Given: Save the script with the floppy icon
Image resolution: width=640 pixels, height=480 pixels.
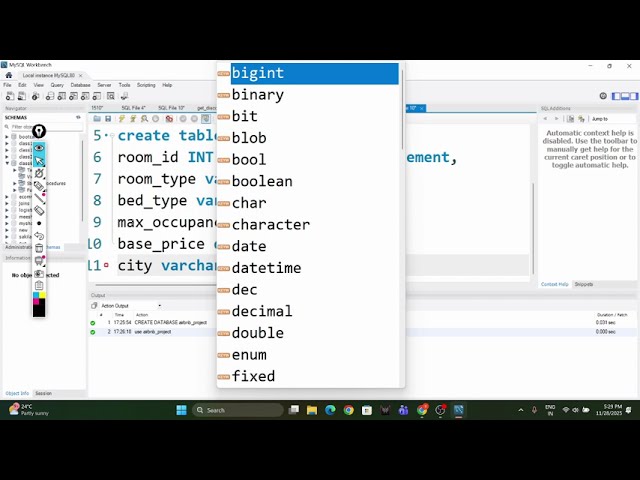Looking at the screenshot, I should (108, 119).
